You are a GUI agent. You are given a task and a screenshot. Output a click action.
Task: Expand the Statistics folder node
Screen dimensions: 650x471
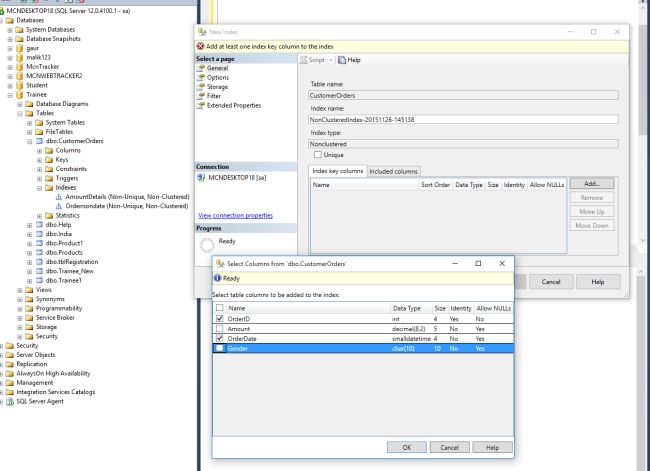click(39, 216)
